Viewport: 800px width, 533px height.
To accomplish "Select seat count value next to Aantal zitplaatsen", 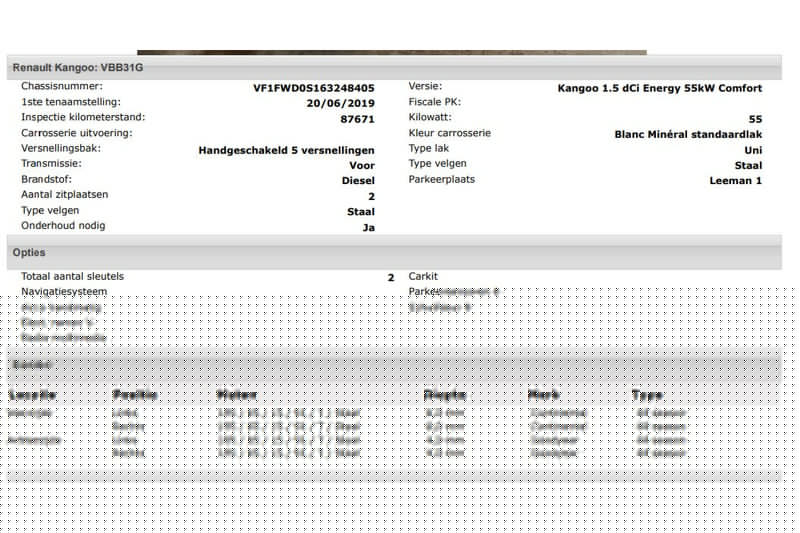I will (x=371, y=197).
